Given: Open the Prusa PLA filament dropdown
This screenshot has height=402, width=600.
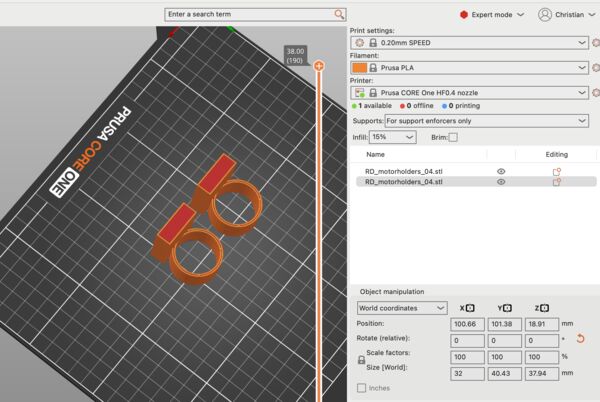Looking at the screenshot, I should point(469,68).
